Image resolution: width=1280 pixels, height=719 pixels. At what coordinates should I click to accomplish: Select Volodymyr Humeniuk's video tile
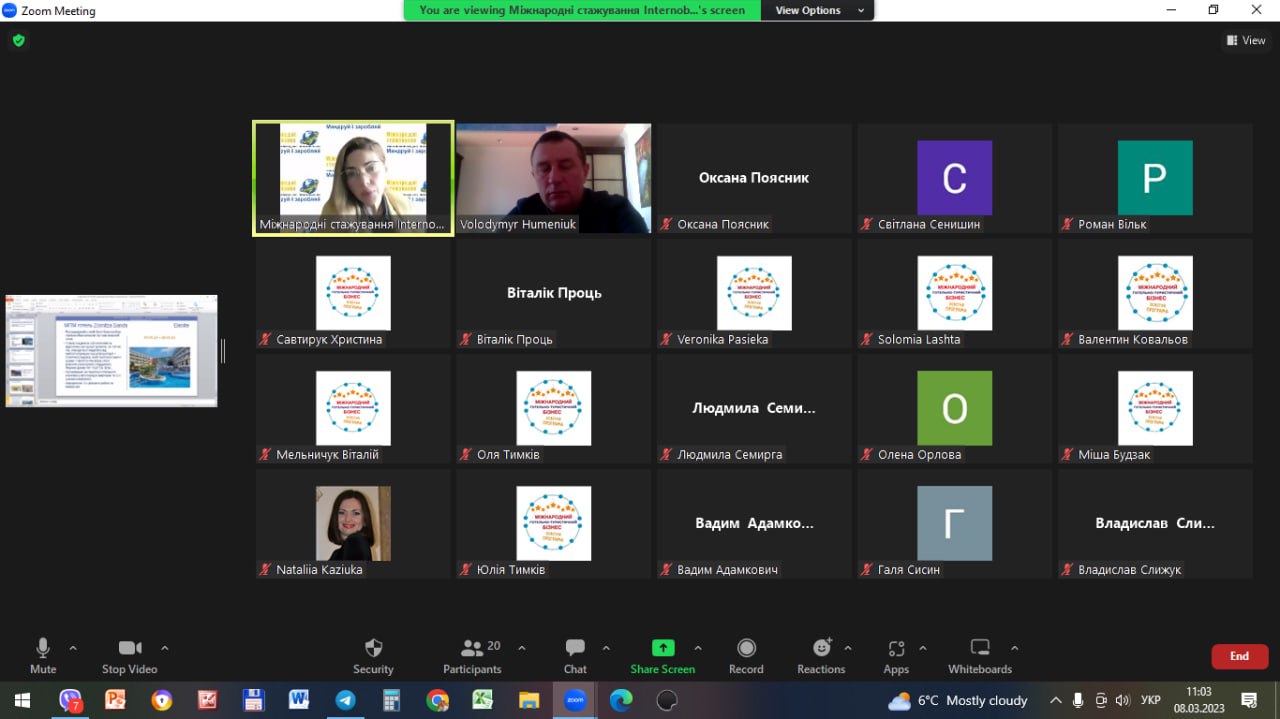[553, 178]
